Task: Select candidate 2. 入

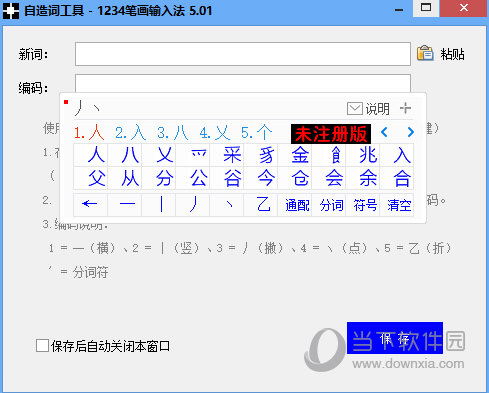Action: click(x=131, y=133)
